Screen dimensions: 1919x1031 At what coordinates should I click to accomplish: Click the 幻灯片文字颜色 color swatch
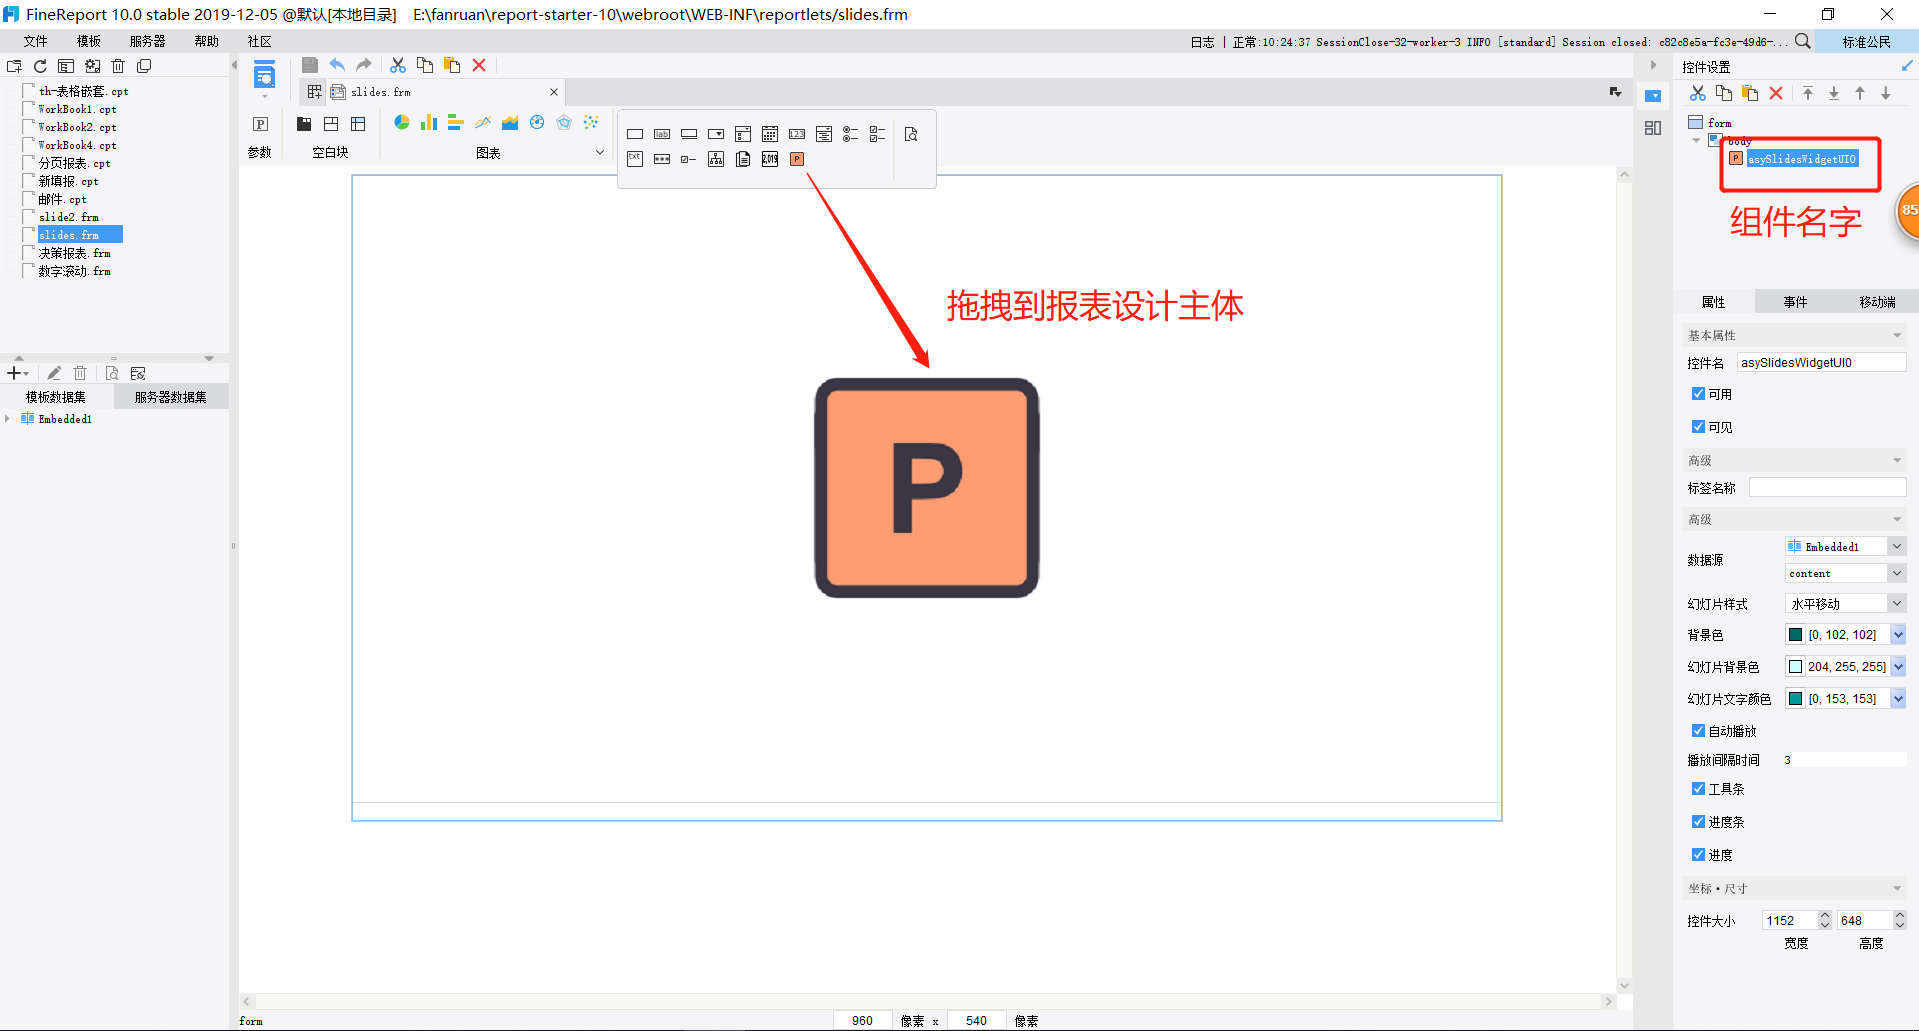click(1795, 699)
